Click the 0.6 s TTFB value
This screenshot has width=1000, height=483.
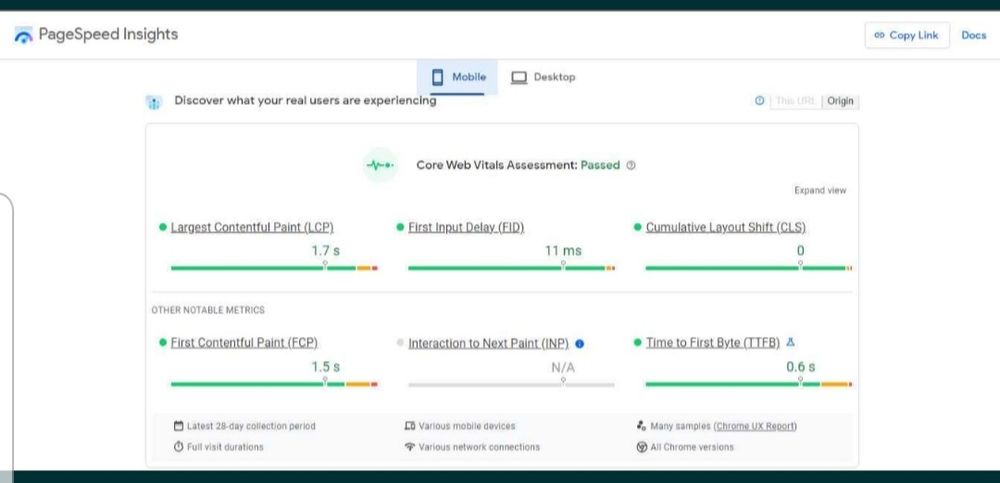pos(800,367)
